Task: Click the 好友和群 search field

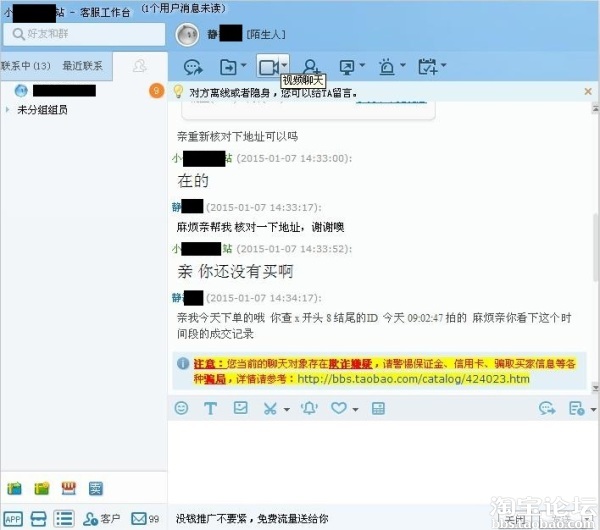Action: (84, 34)
